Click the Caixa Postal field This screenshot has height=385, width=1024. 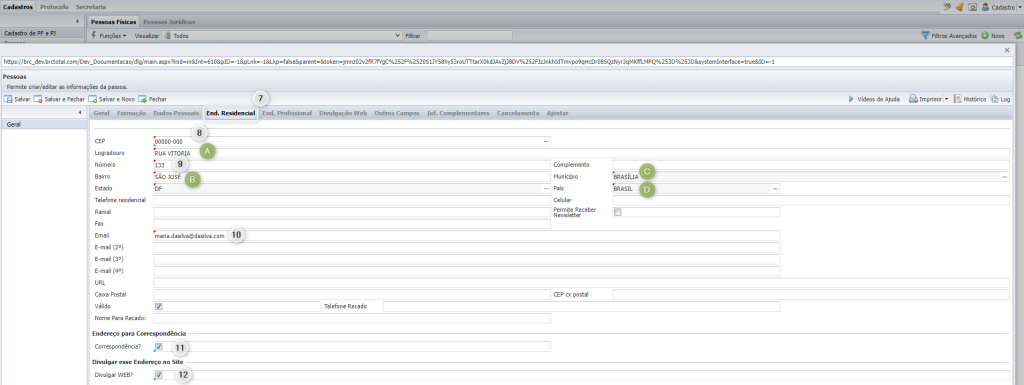pyautogui.click(x=352, y=294)
